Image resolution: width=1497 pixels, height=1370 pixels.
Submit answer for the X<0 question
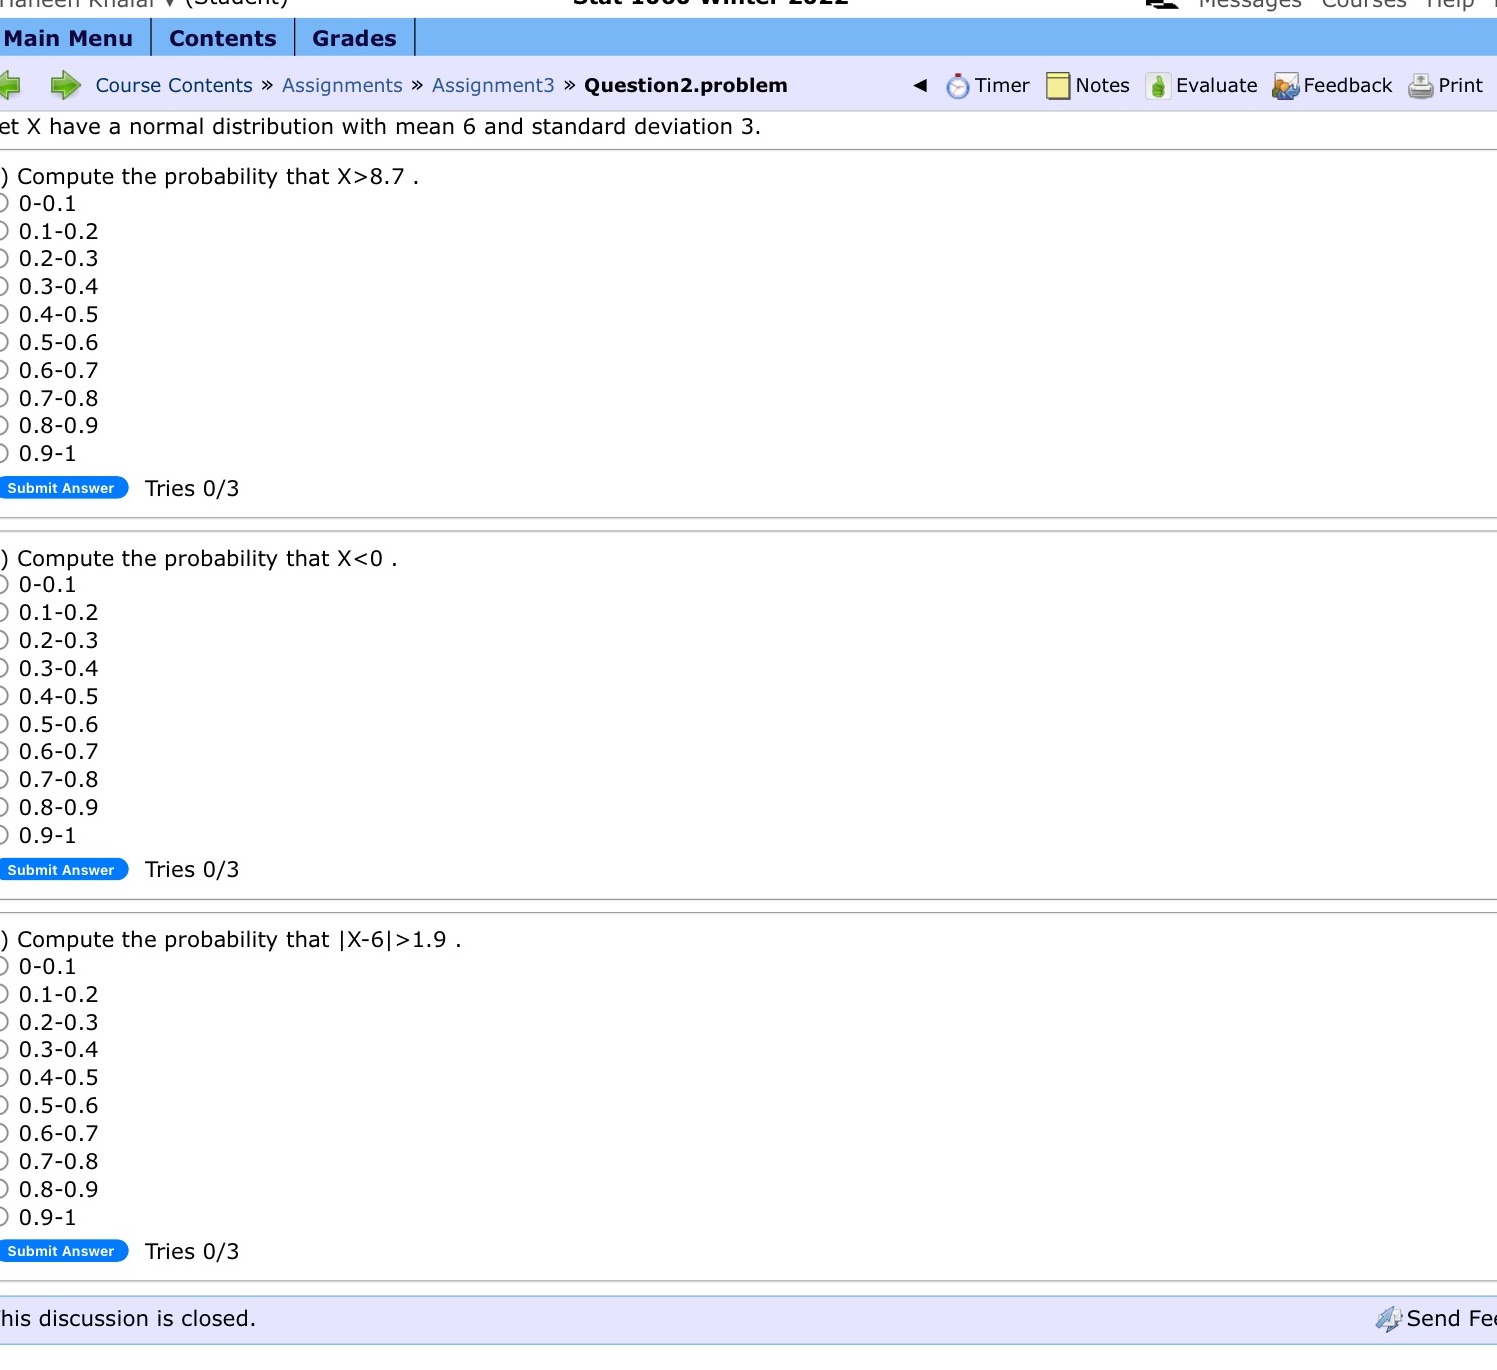(64, 869)
